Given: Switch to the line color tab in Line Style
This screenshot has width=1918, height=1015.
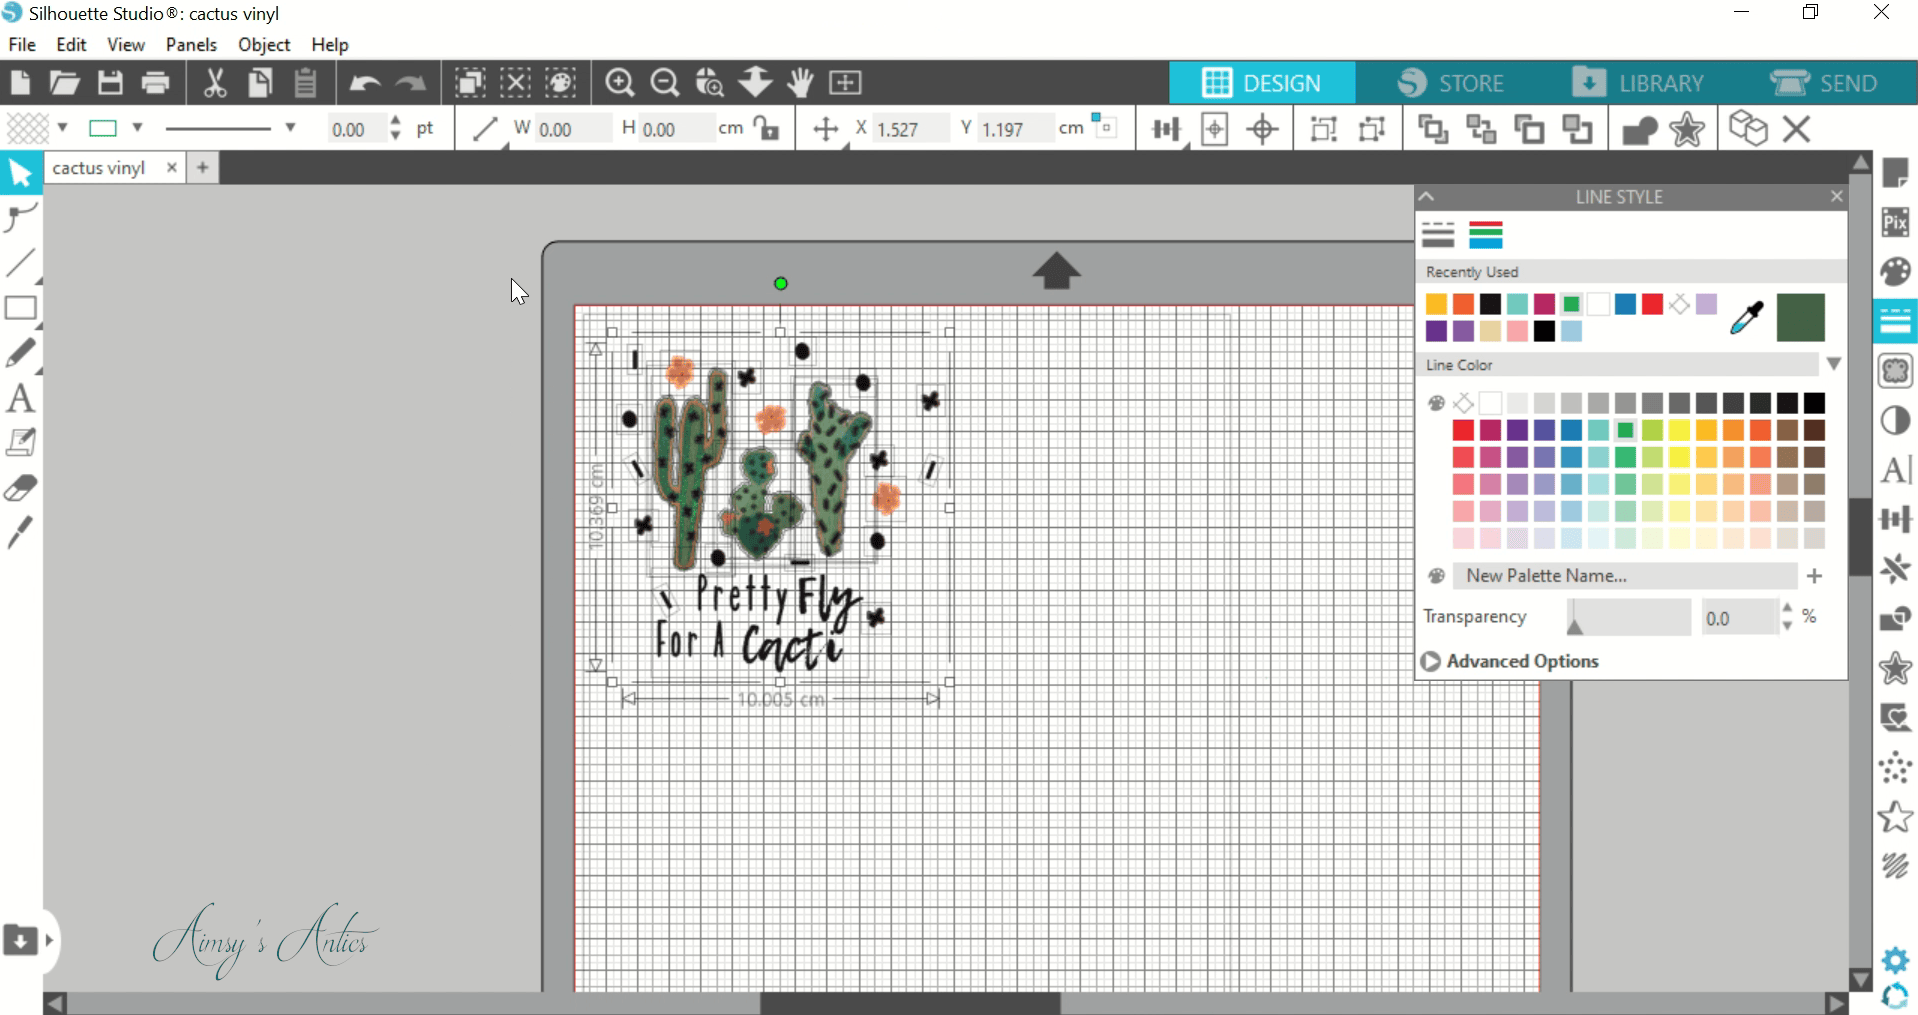Looking at the screenshot, I should tap(1486, 236).
